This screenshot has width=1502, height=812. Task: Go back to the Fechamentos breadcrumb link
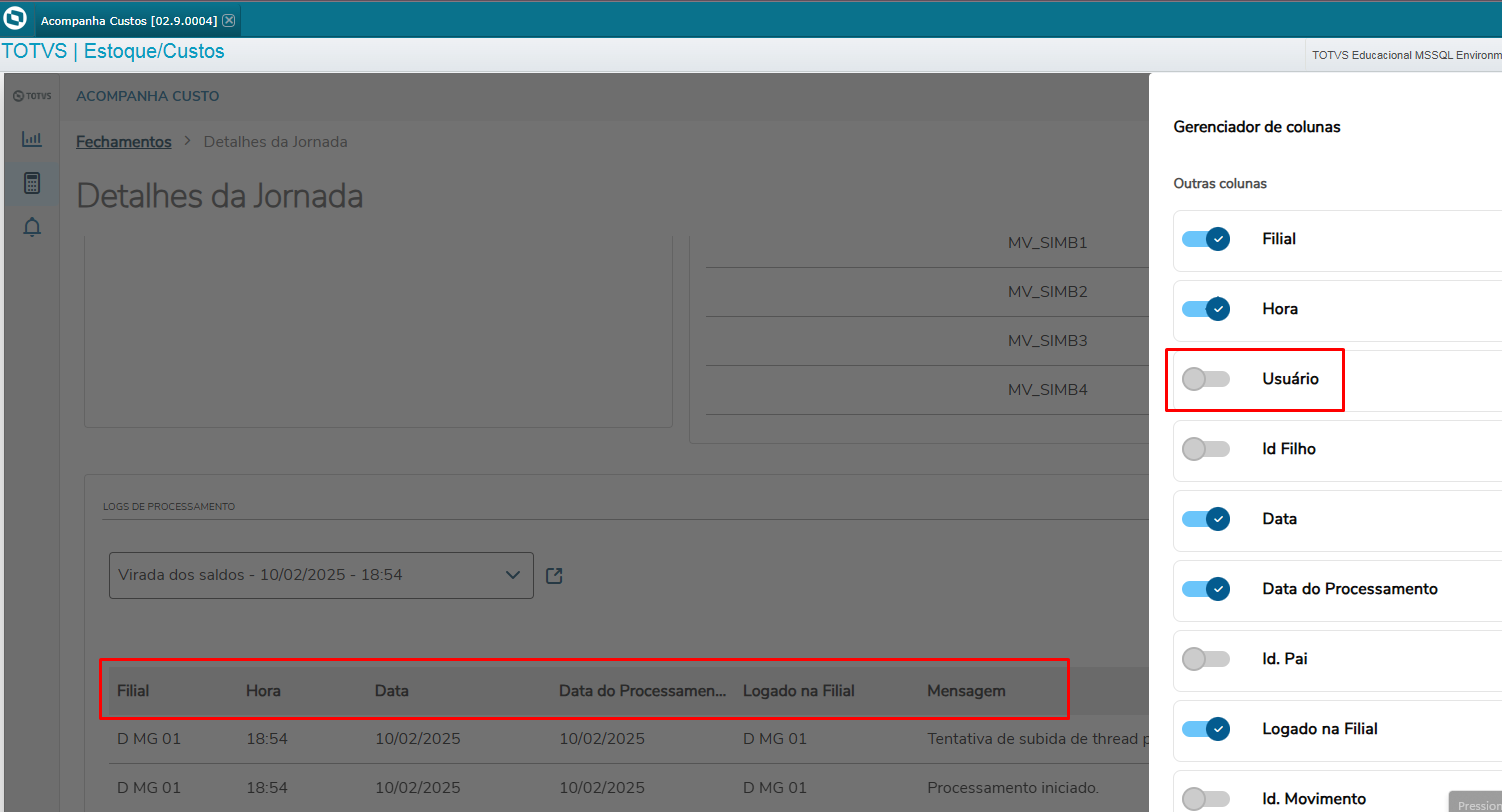(124, 142)
